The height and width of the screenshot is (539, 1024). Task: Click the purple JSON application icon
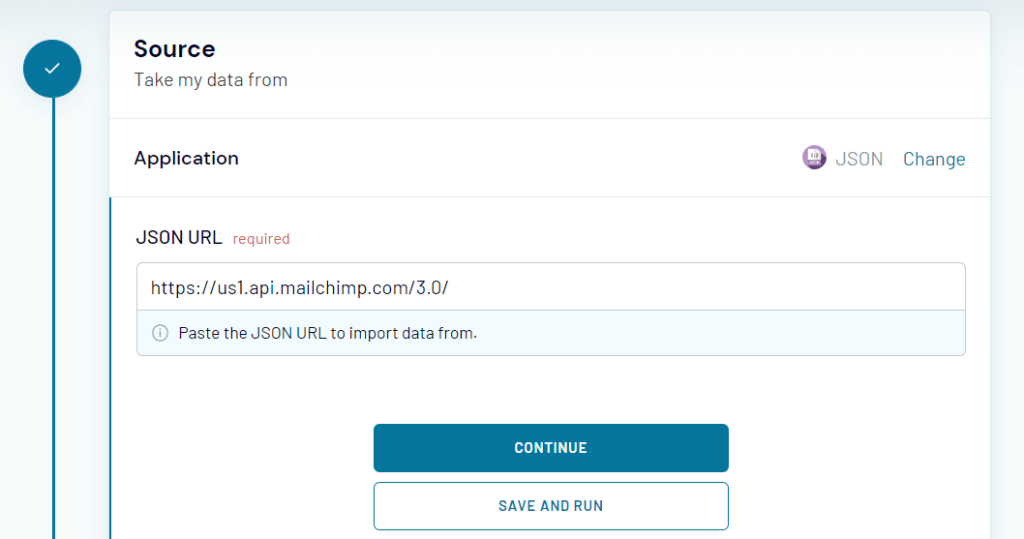tap(814, 158)
